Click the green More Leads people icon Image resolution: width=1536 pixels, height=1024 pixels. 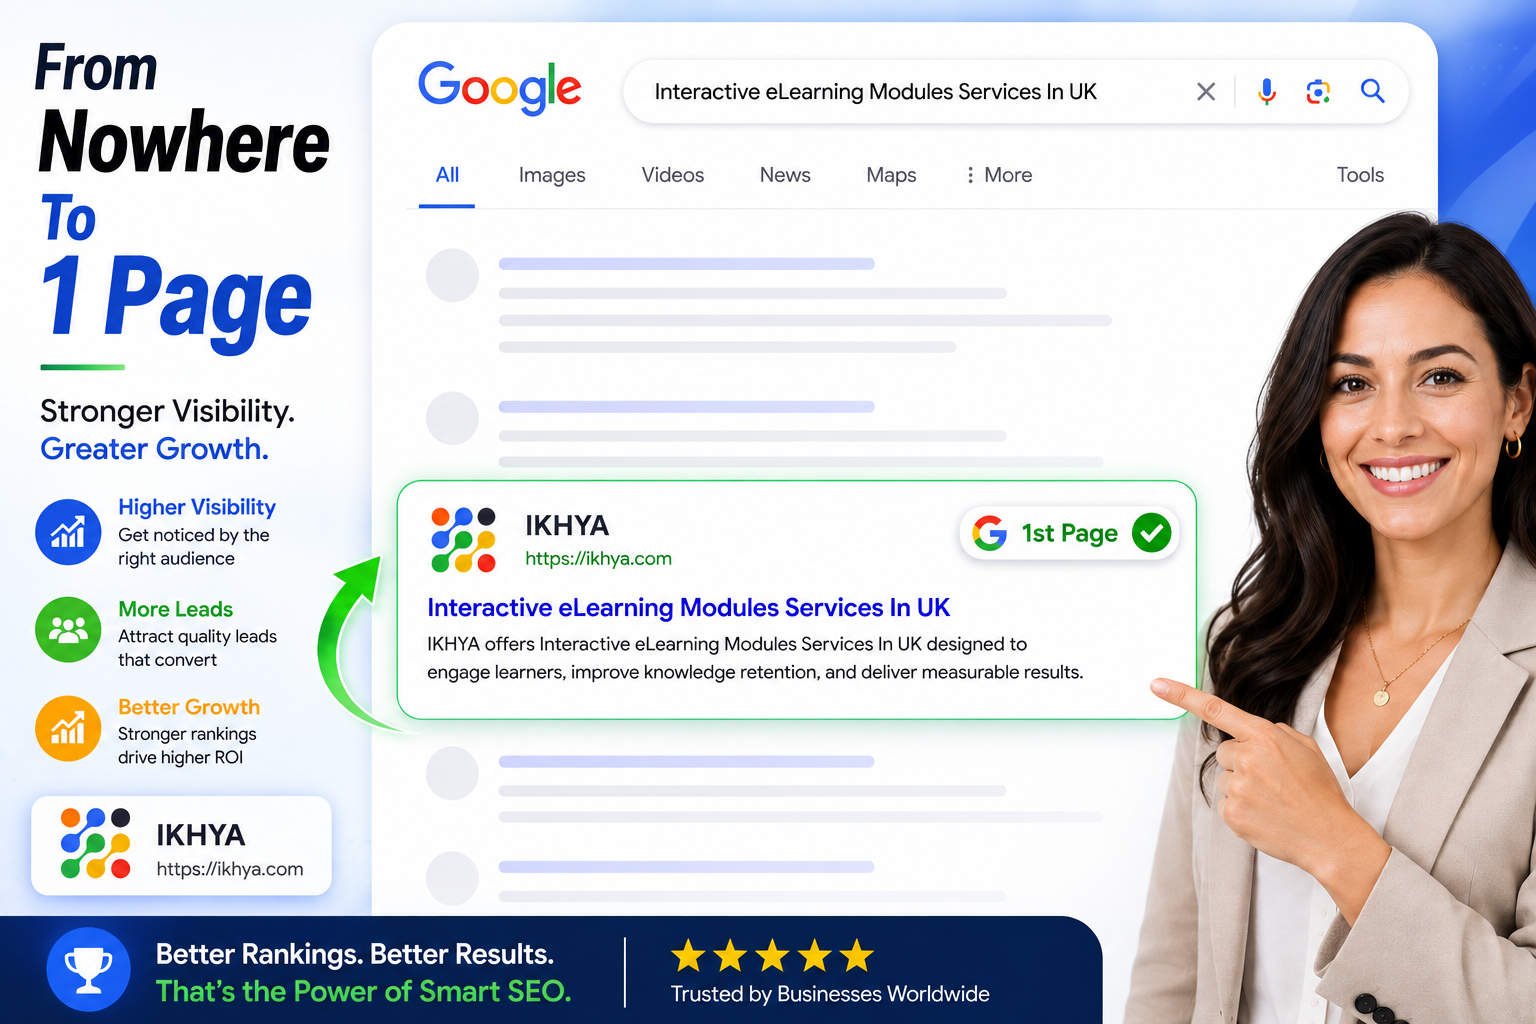[68, 630]
